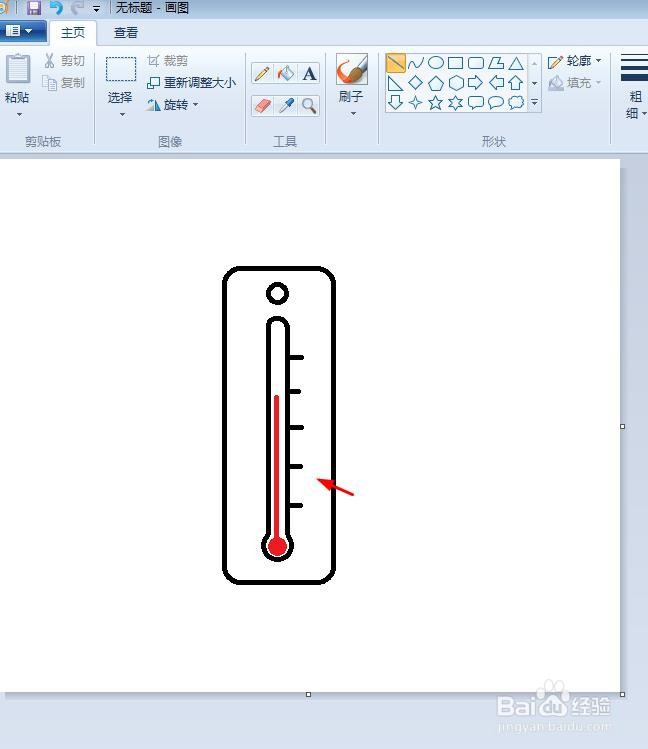This screenshot has width=648, height=749.
Task: Select the Fill with color bucket tool
Action: [286, 74]
